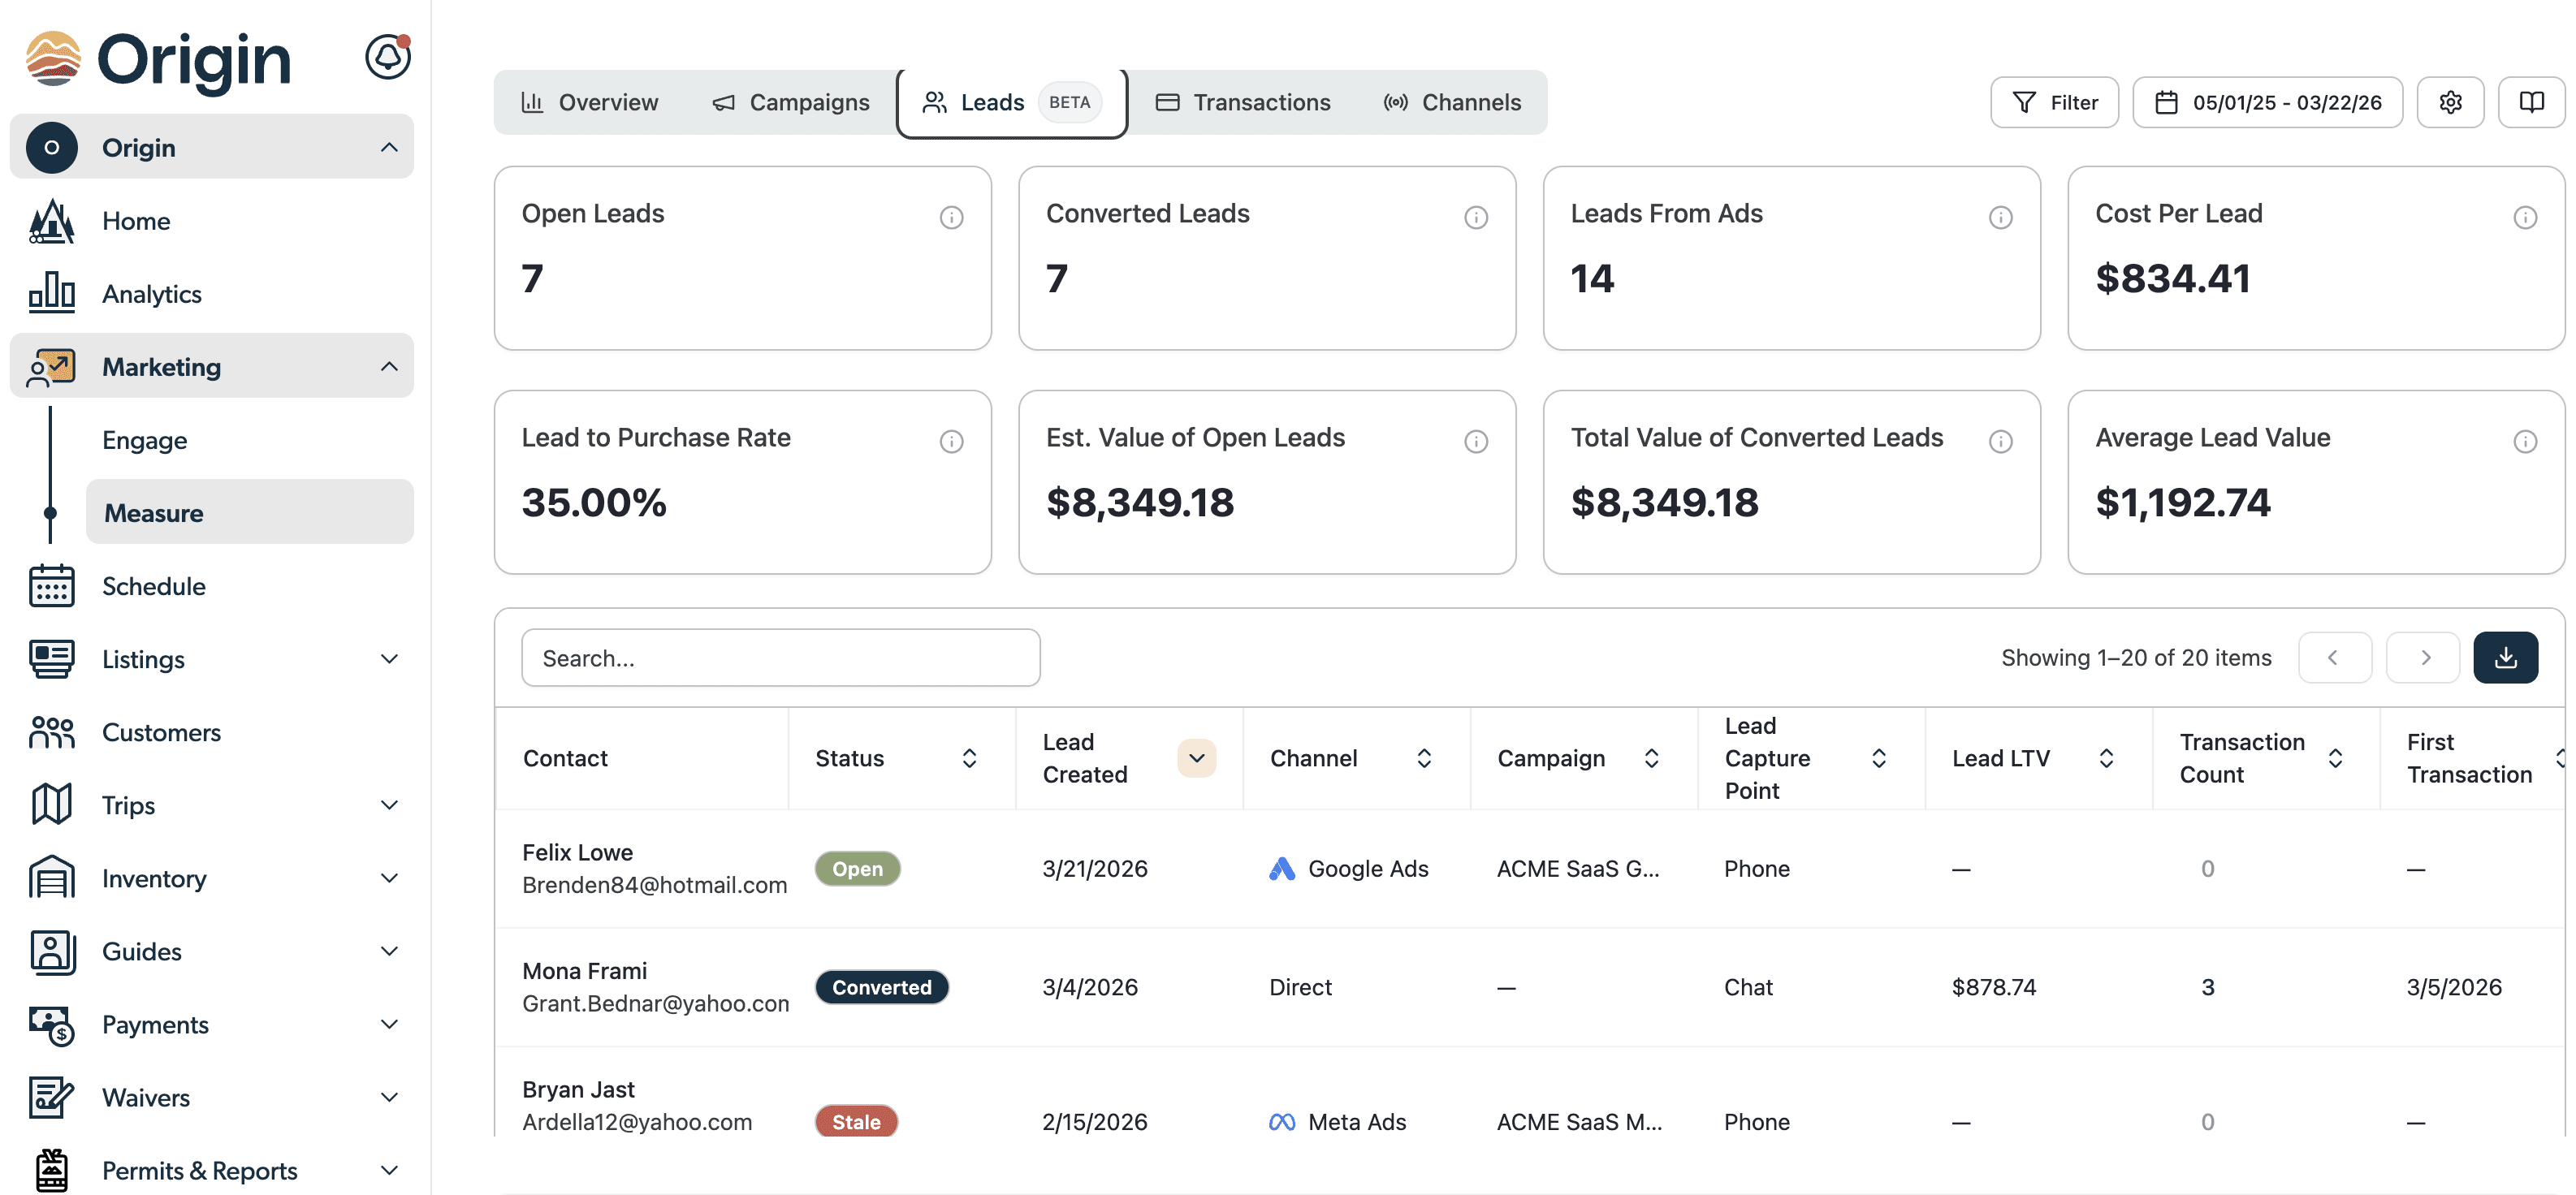Click the leads Search input field

coord(780,658)
